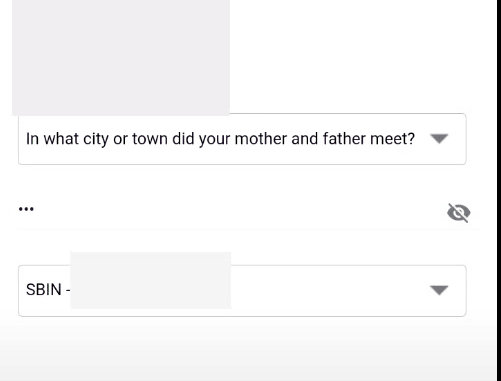Toggle answer visibility with the crossed-eye icon

point(459,213)
